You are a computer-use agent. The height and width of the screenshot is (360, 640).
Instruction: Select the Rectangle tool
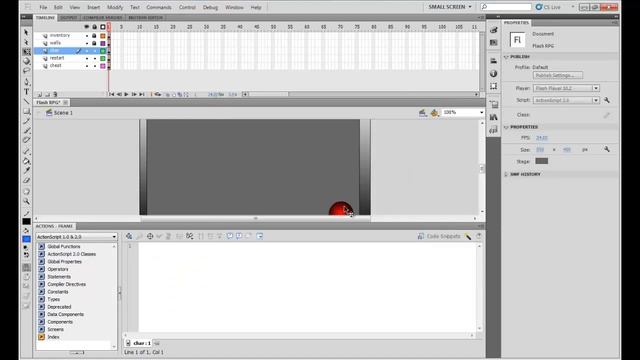(27, 111)
